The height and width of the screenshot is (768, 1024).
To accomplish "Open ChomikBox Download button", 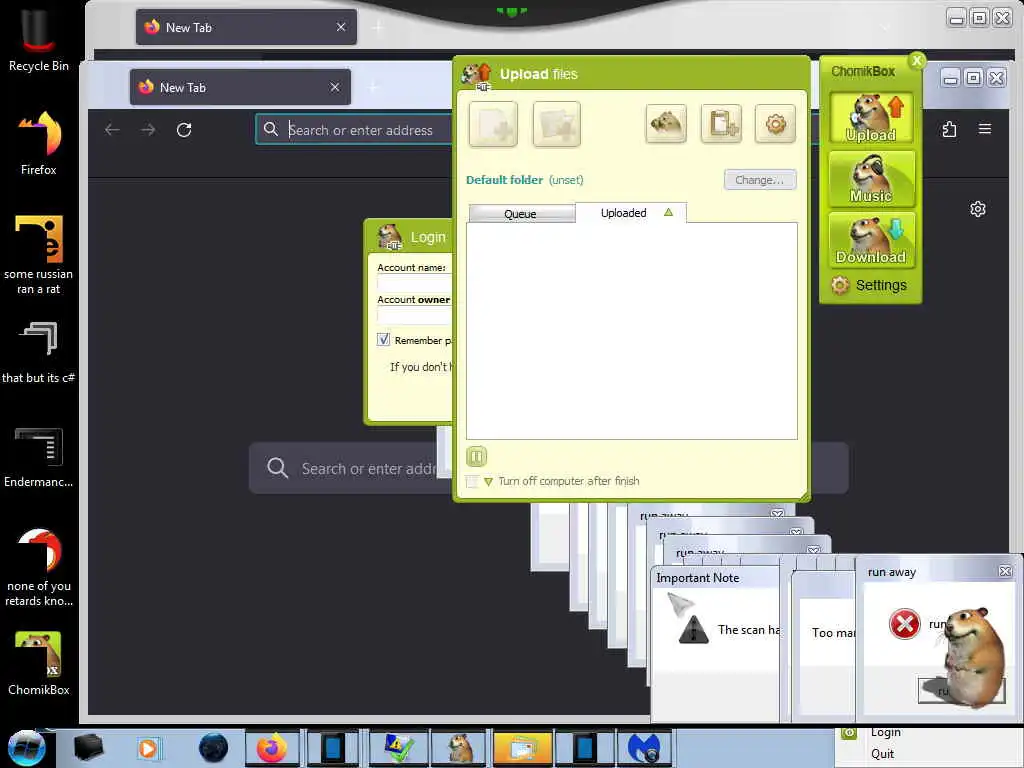I will pyautogui.click(x=871, y=240).
